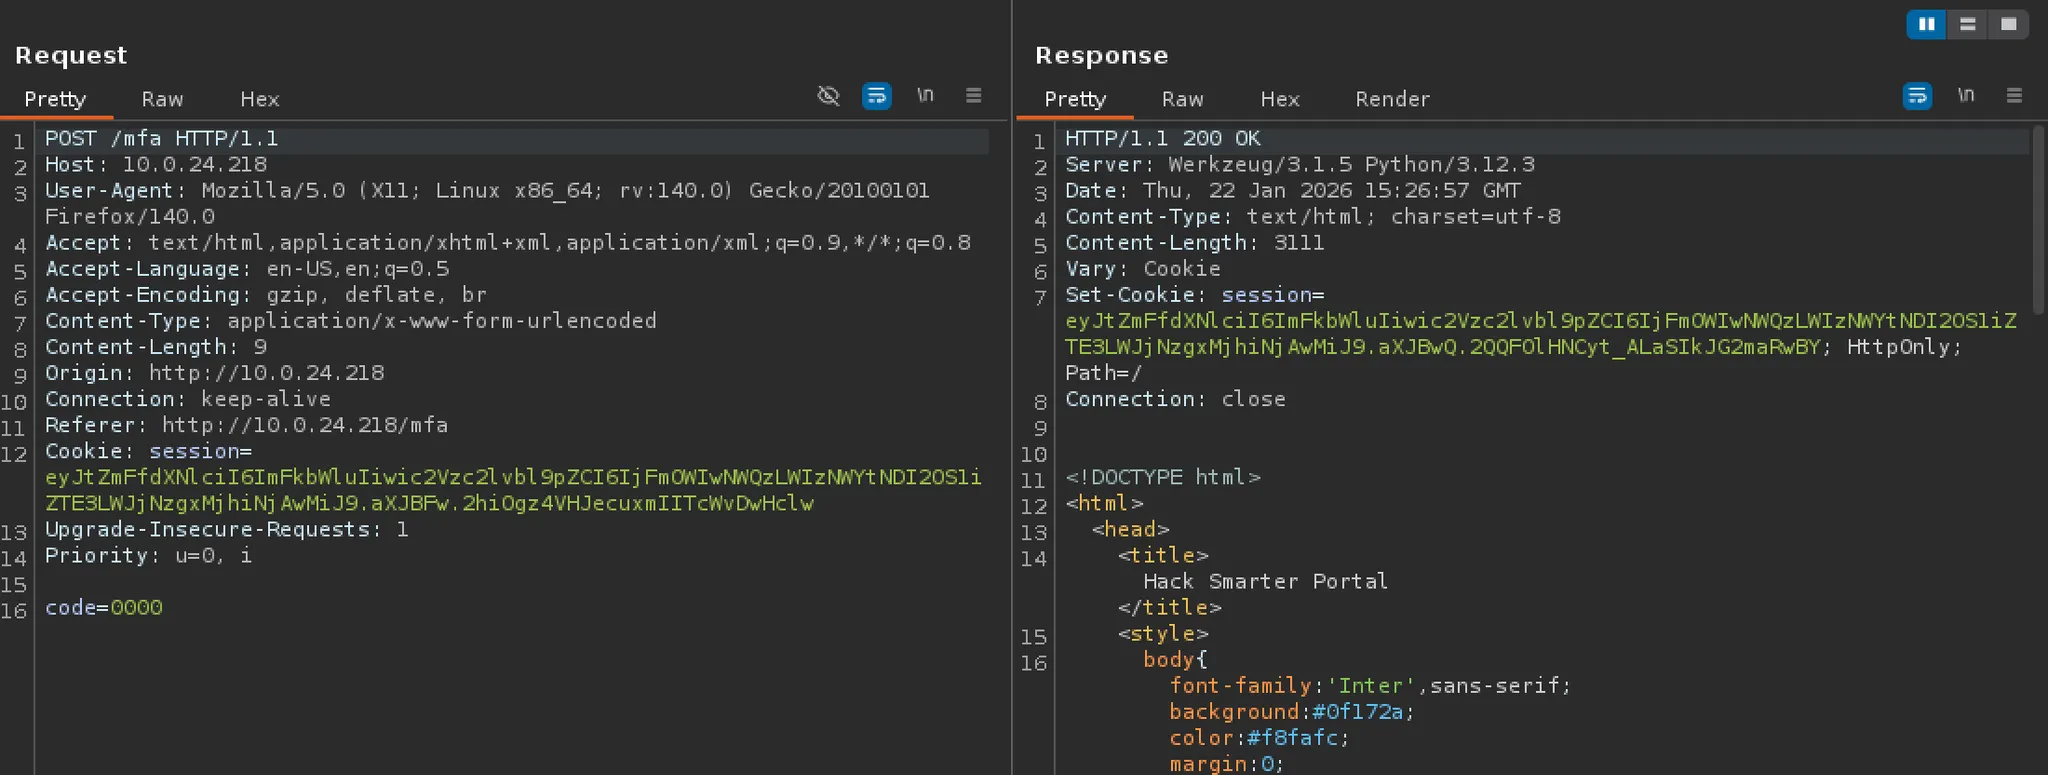This screenshot has width=2048, height=775.
Task: Select the Pretty tab in the Request panel
Action: click(55, 99)
